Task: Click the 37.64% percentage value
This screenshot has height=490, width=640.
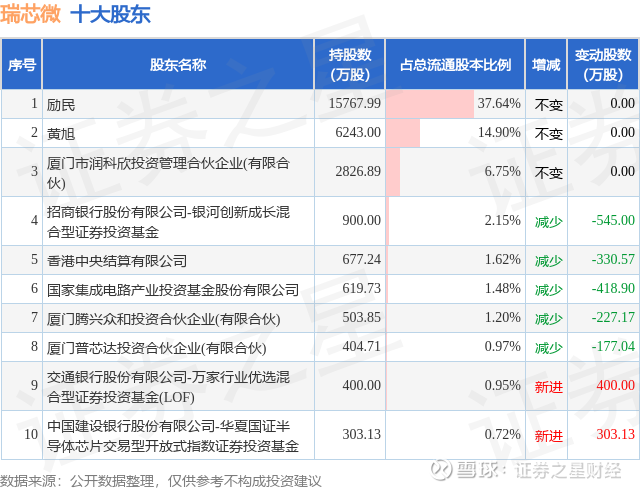Action: coord(499,103)
